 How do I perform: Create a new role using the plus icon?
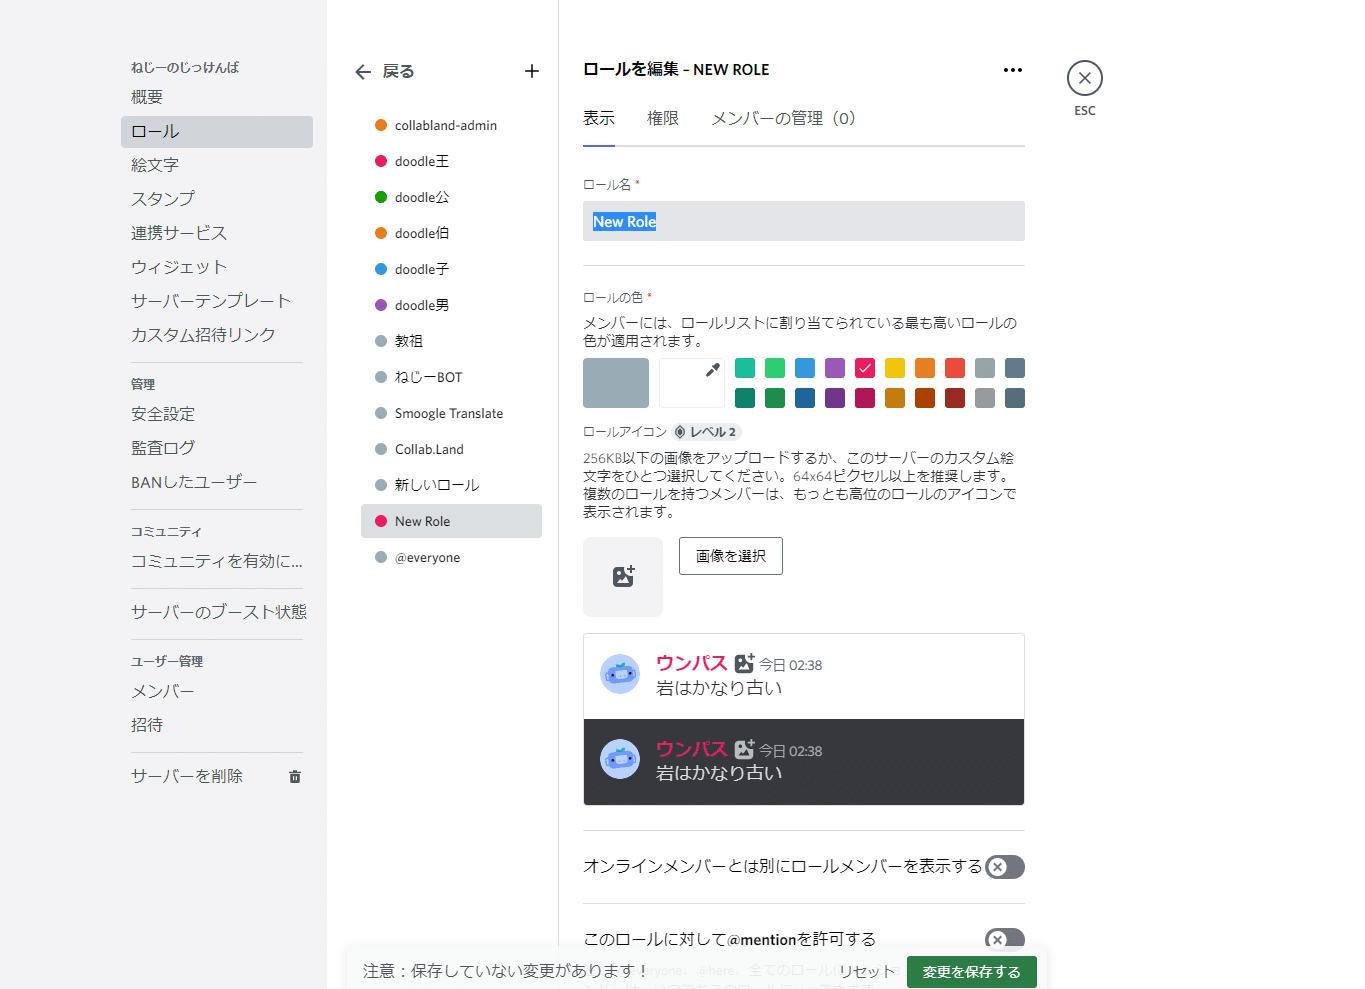(532, 71)
